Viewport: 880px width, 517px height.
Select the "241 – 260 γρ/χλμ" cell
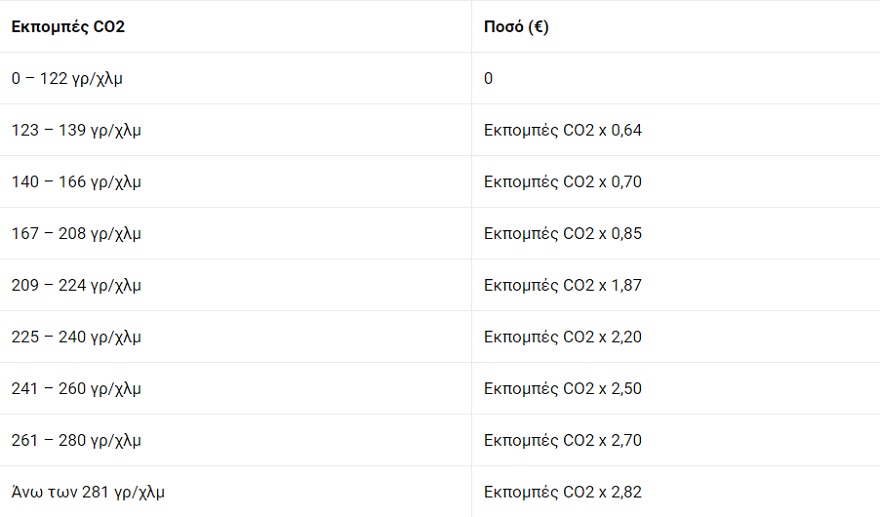(76, 389)
